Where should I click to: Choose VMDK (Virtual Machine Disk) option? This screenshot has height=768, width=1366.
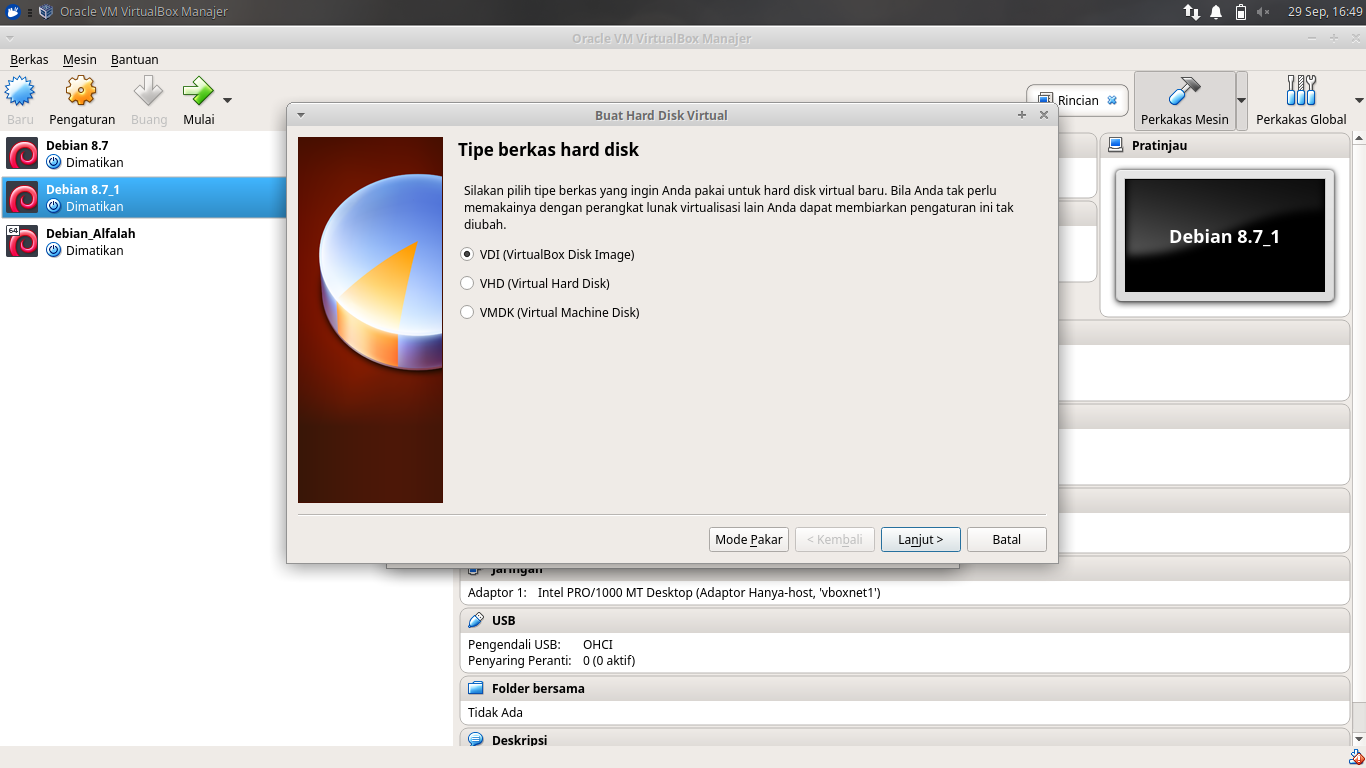click(467, 312)
